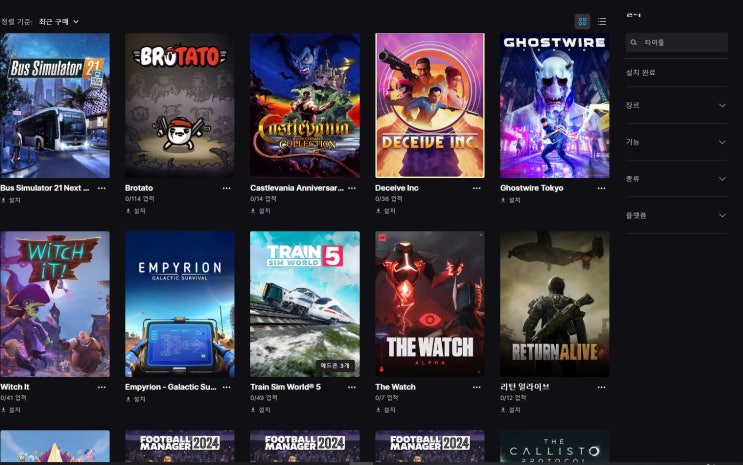Switch to list view layout
This screenshot has width=743, height=465.
point(602,21)
